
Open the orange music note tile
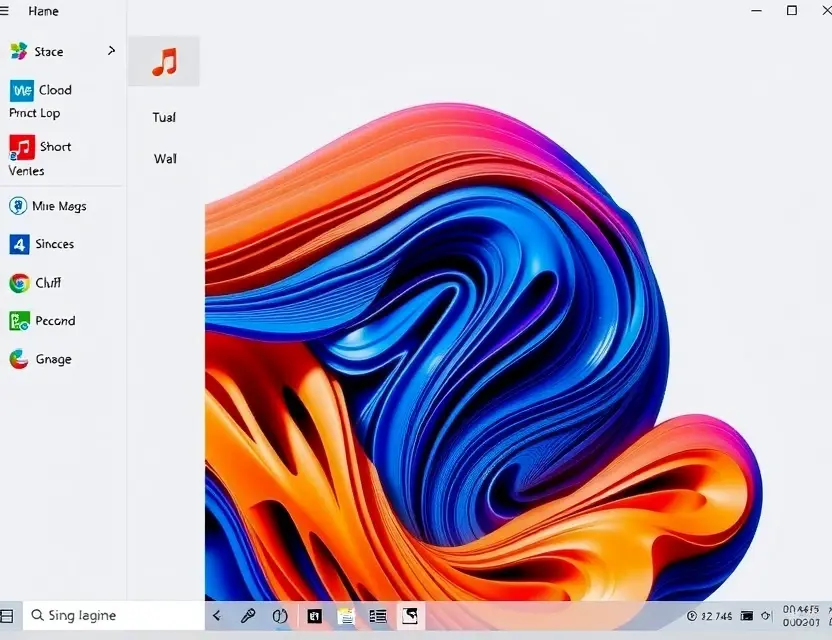point(164,61)
